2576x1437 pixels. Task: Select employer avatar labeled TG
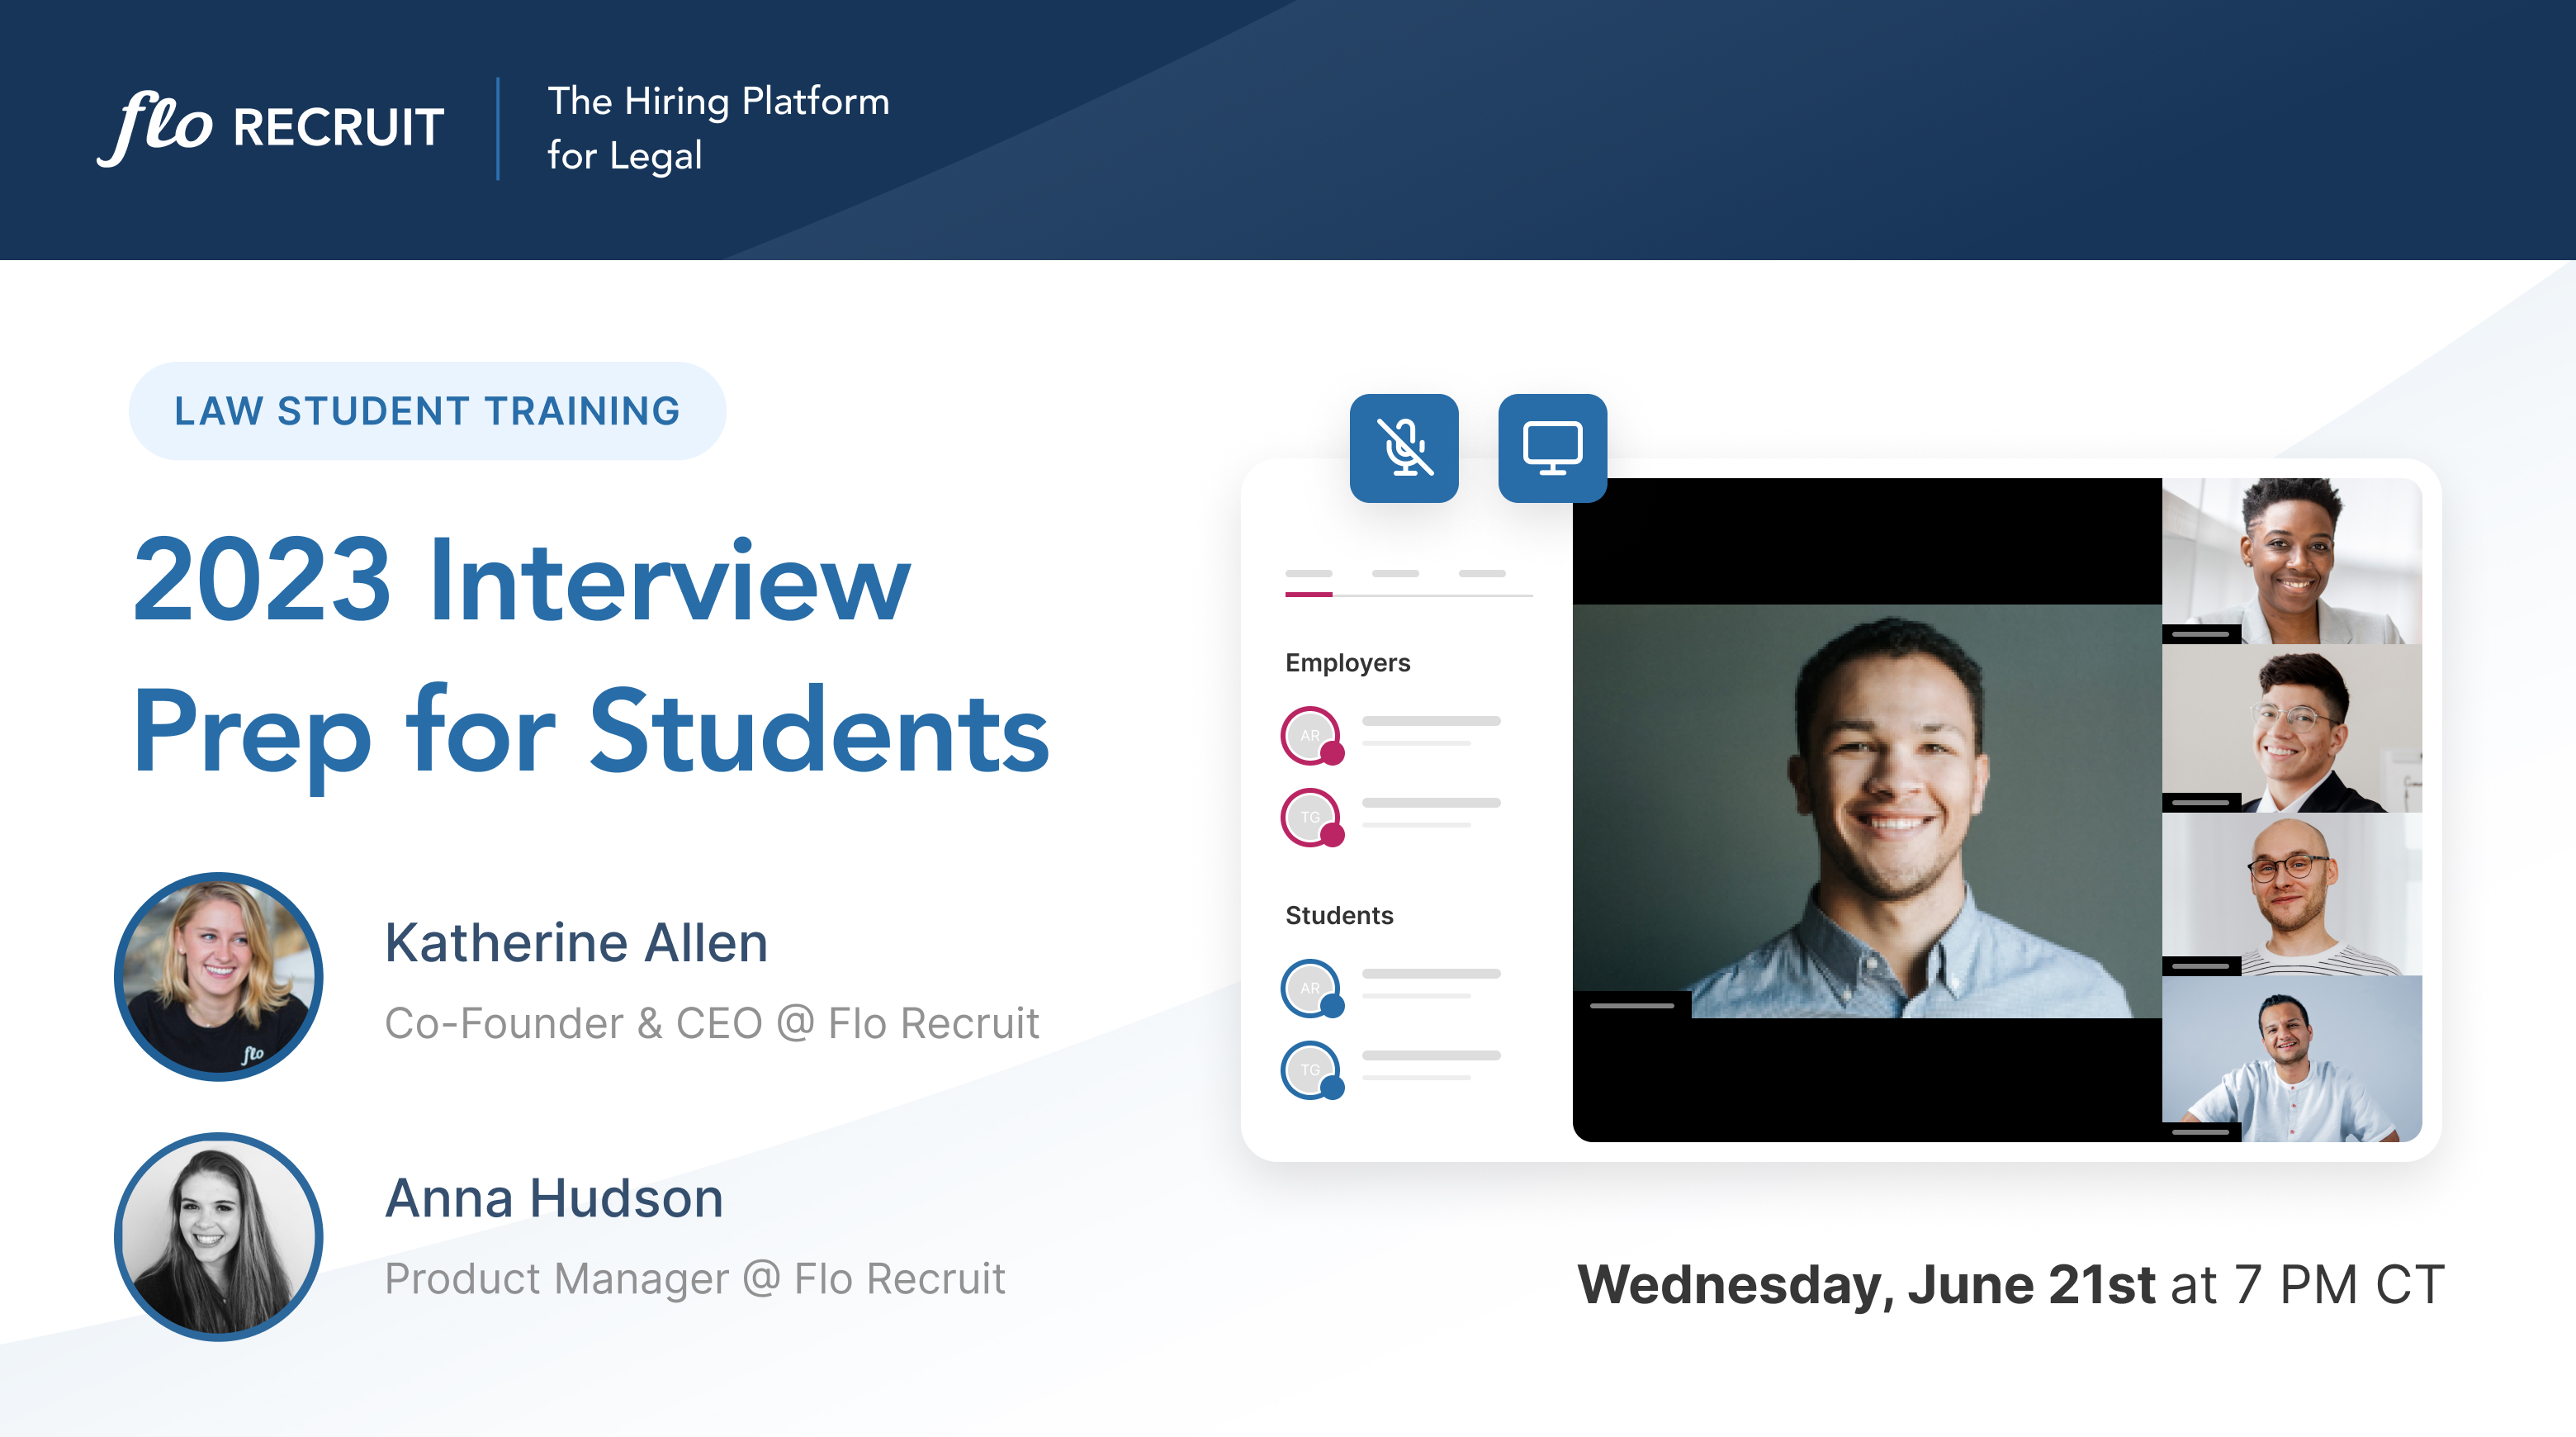(x=1310, y=817)
